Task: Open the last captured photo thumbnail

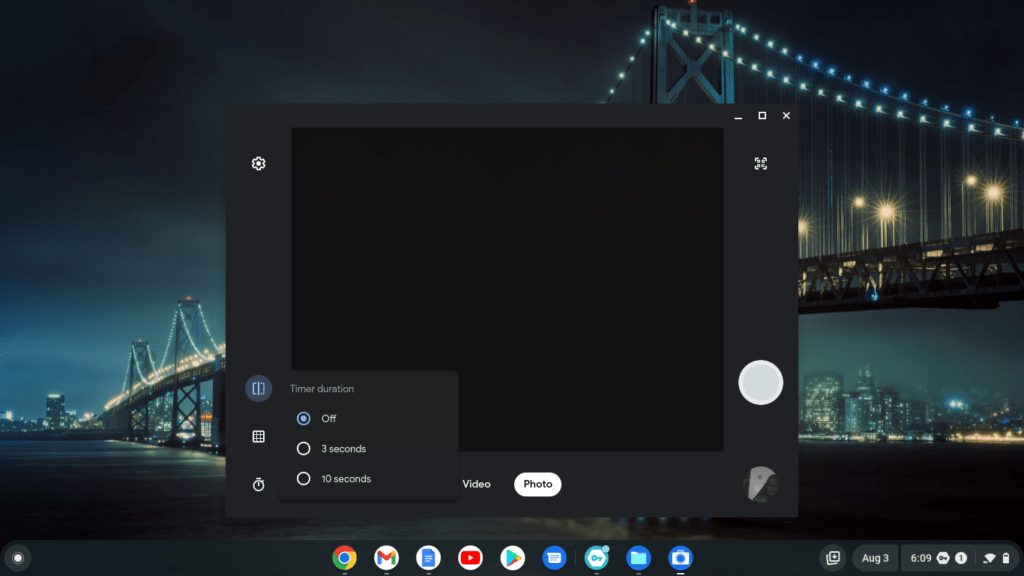Action: point(760,484)
